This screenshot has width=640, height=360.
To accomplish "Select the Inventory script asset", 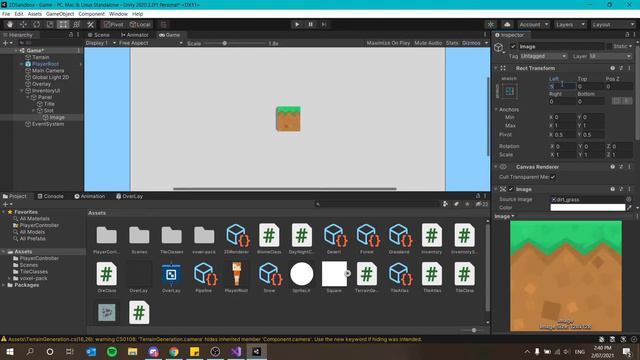I will pos(432,236).
